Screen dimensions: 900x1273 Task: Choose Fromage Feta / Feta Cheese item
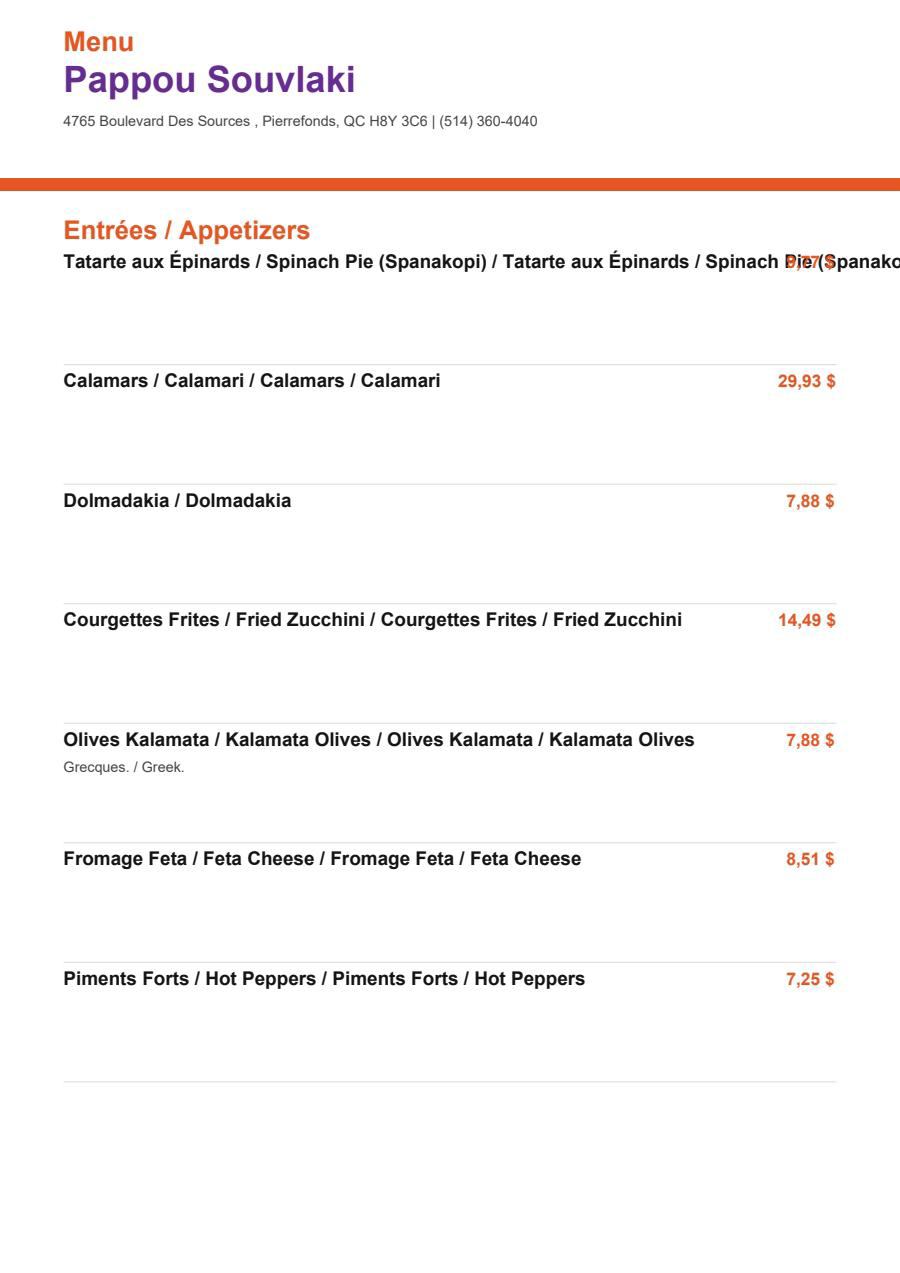[322, 859]
